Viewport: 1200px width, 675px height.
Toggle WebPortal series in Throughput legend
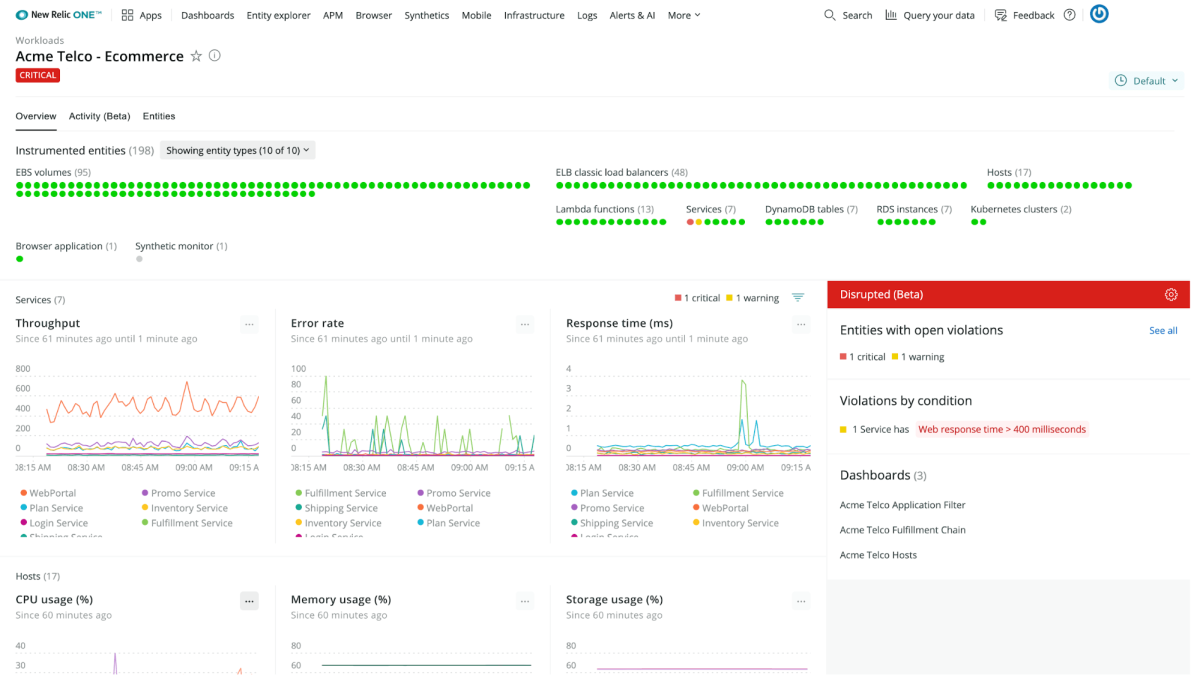coord(52,493)
